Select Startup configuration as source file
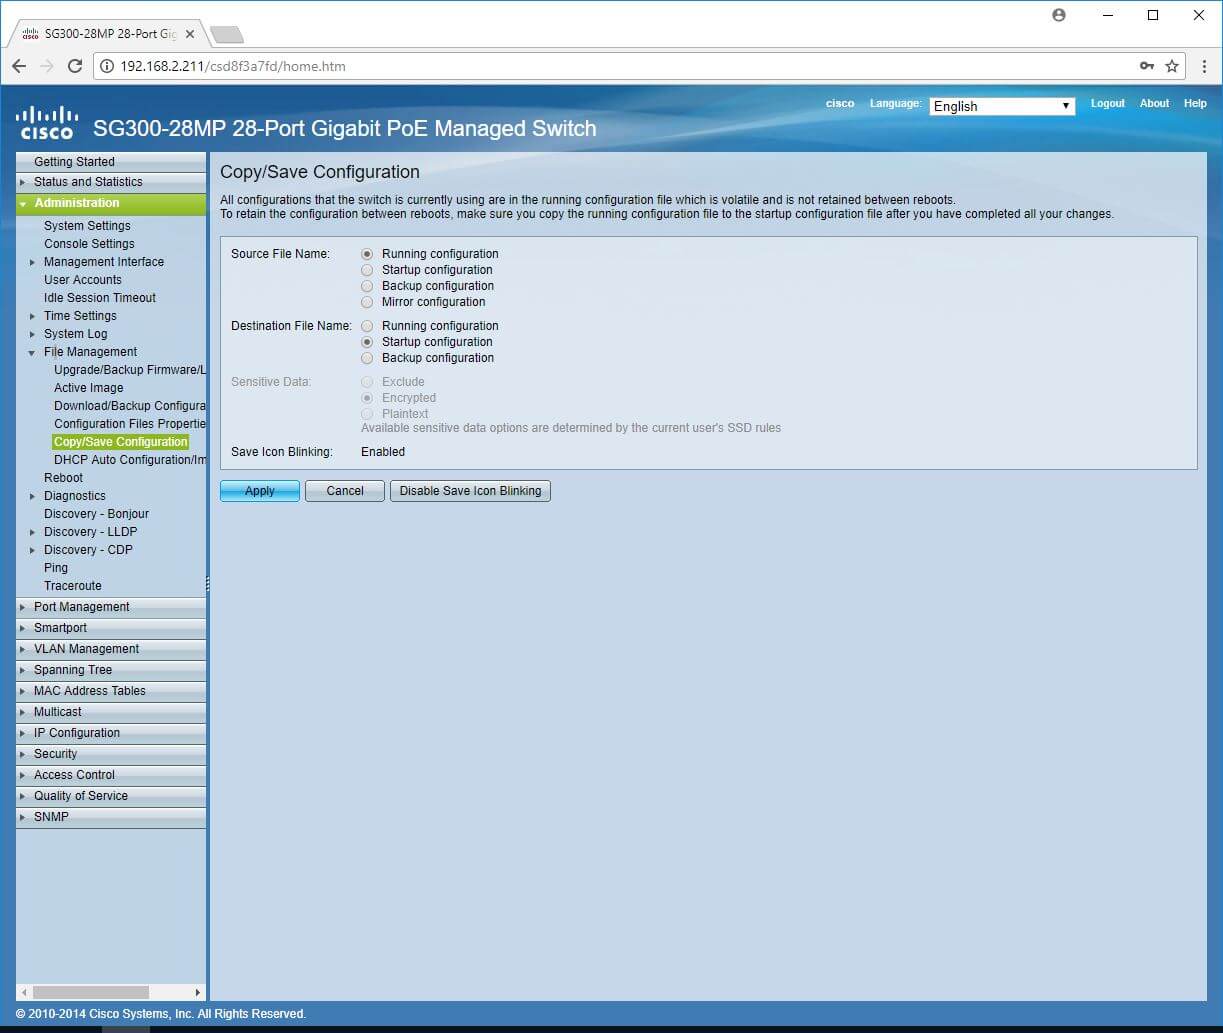 point(367,270)
